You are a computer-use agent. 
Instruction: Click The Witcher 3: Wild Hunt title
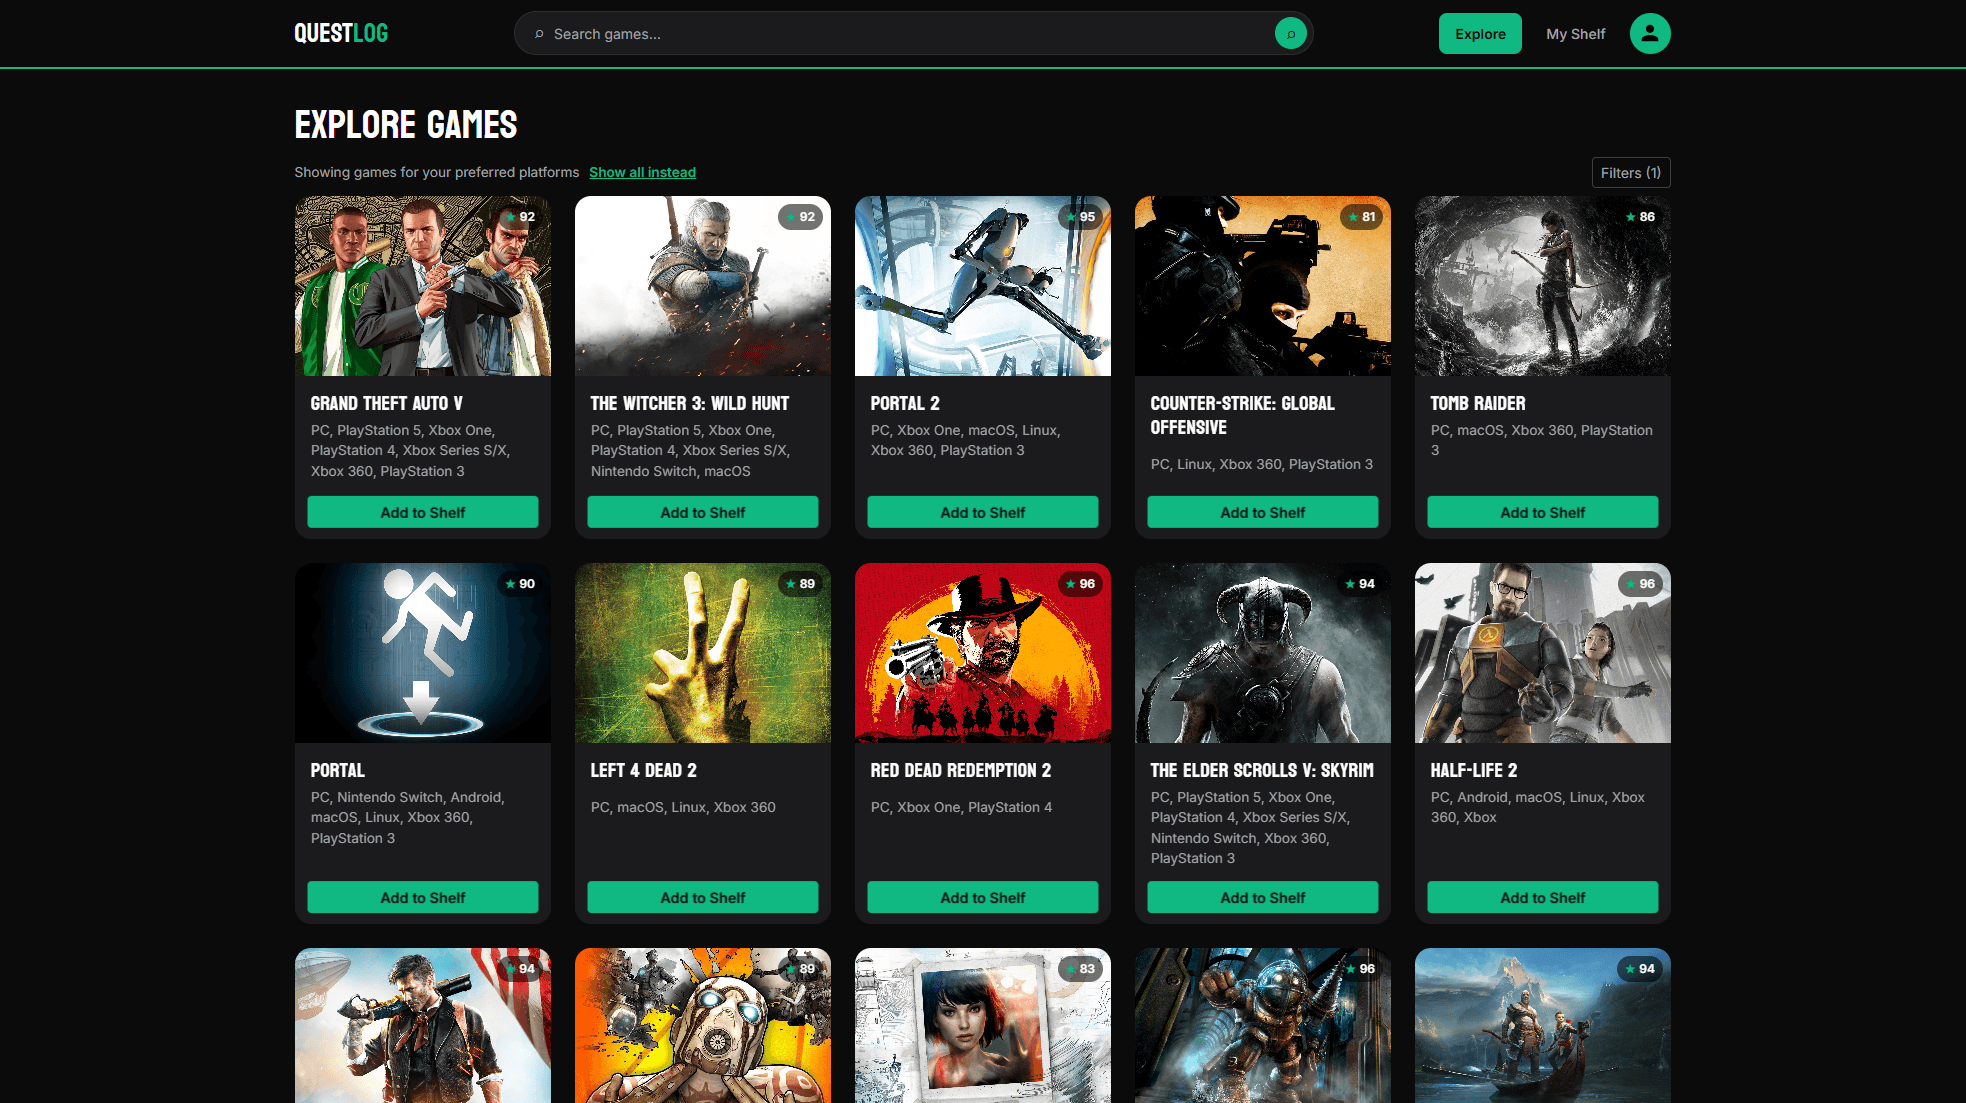click(689, 403)
